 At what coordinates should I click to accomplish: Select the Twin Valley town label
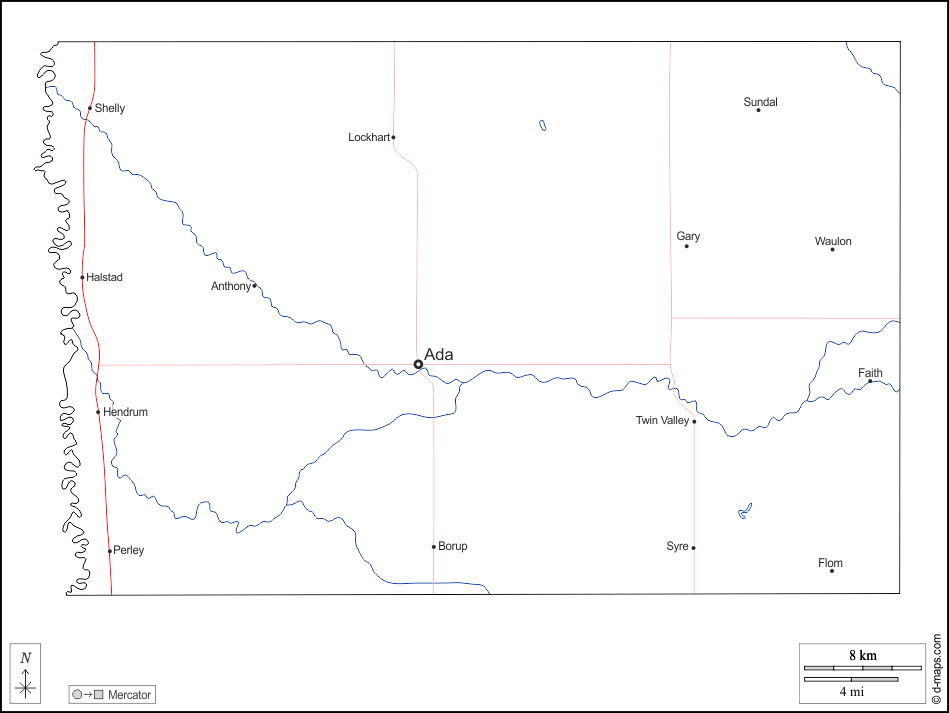pos(662,420)
